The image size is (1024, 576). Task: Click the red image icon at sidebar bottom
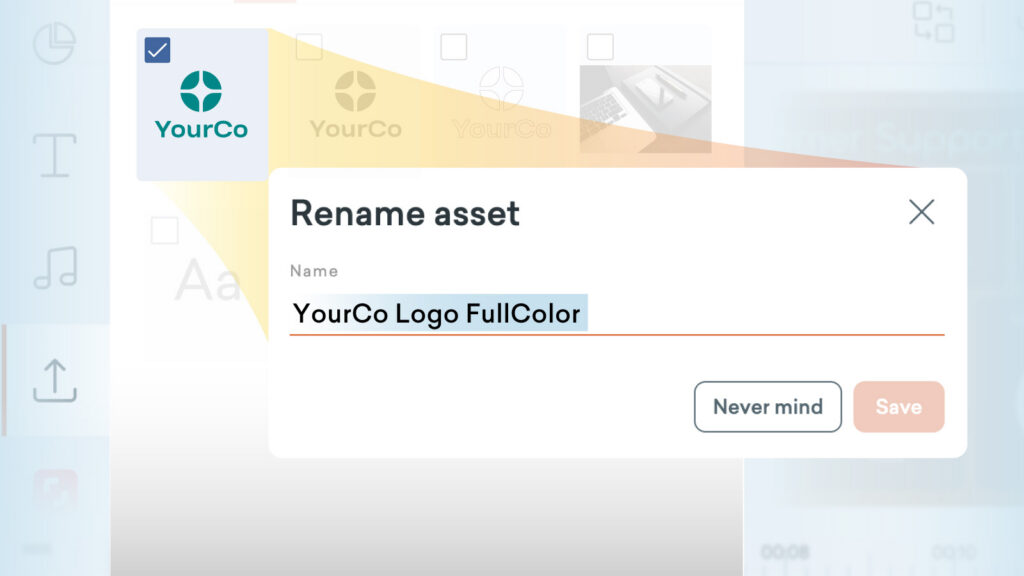56,490
